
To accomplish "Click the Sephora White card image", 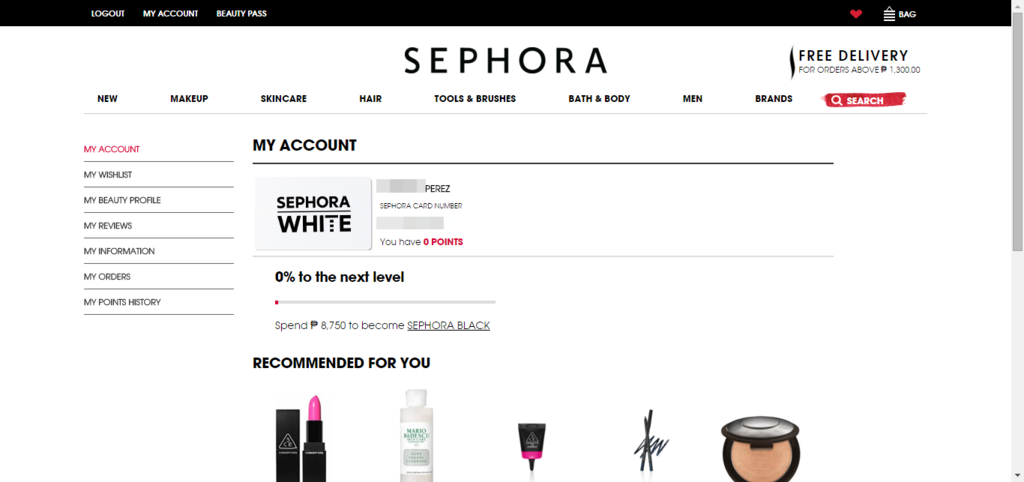I will click(x=313, y=214).
